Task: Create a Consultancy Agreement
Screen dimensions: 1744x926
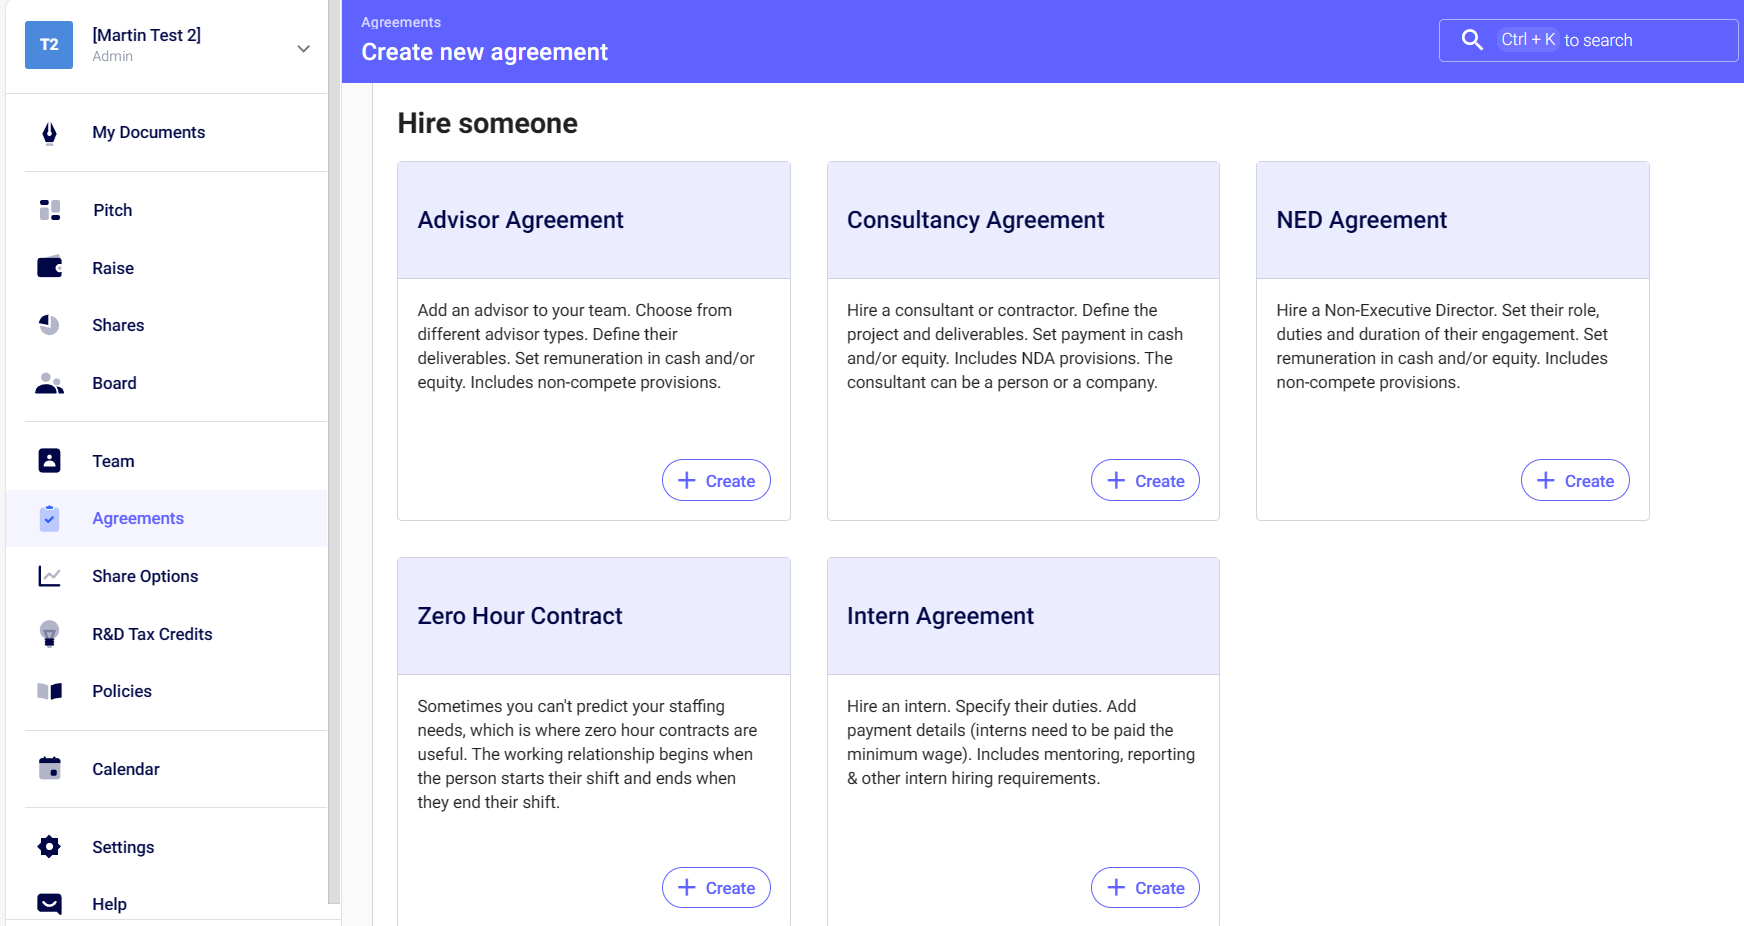Action: (x=1145, y=481)
